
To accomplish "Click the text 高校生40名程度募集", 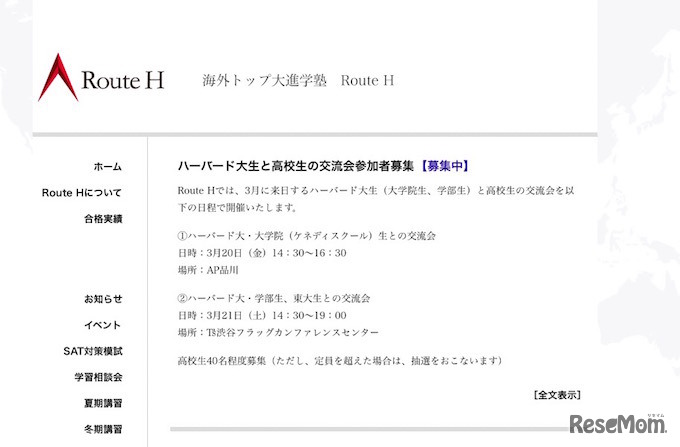I will click(222, 361).
